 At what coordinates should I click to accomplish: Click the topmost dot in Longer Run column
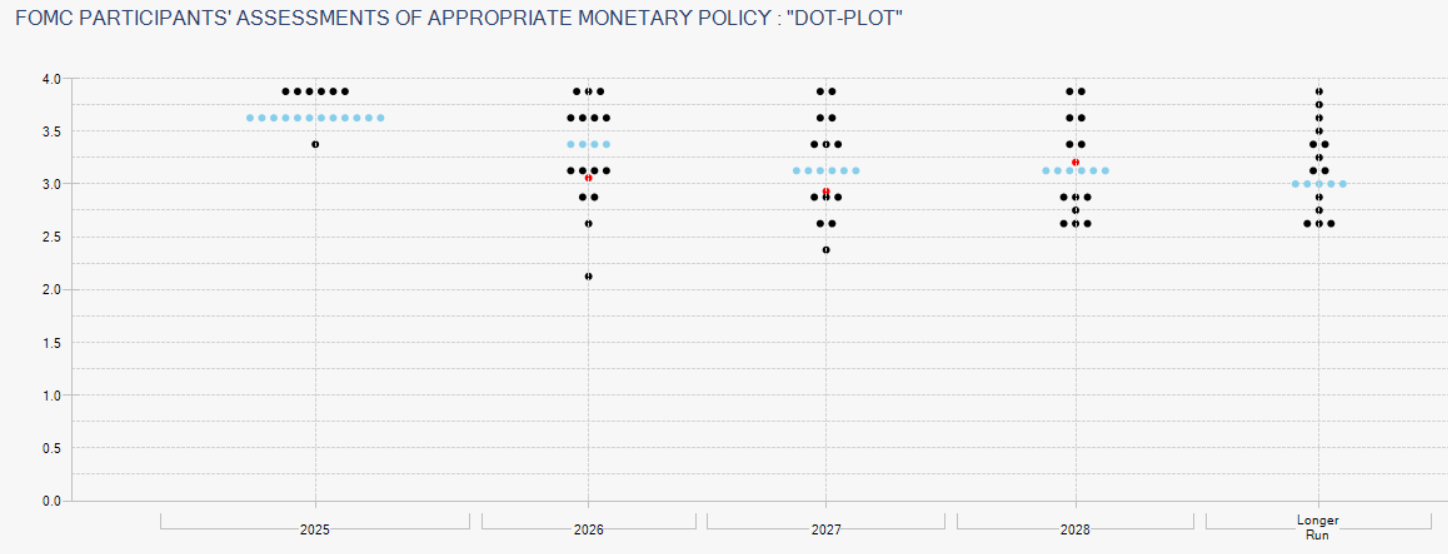1319,91
